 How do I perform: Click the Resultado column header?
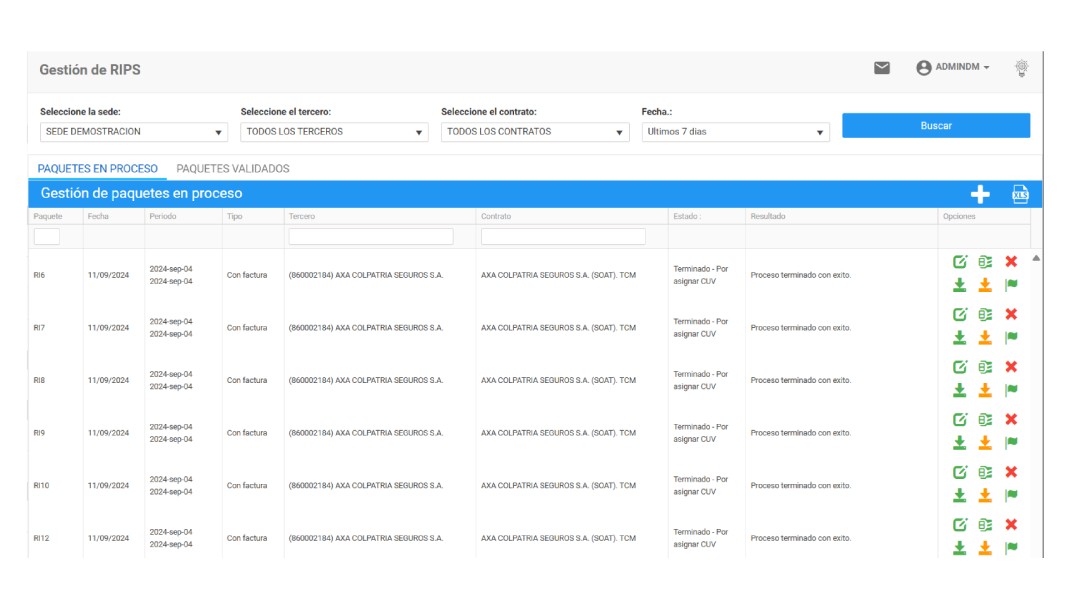768,216
